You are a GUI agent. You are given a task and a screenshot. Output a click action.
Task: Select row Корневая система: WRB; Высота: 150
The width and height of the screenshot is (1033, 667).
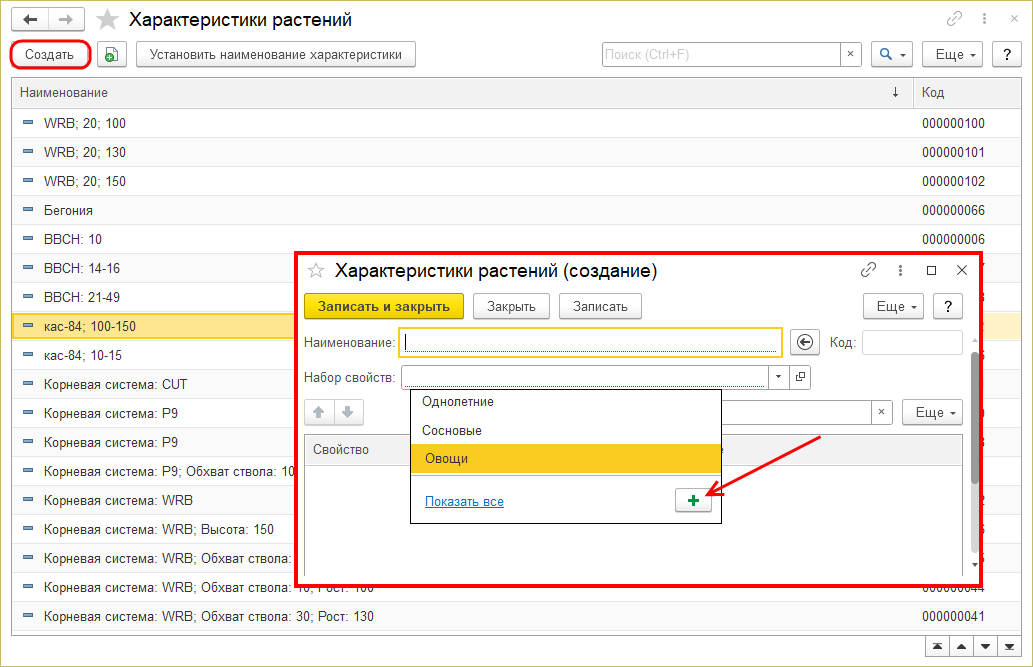pos(153,529)
